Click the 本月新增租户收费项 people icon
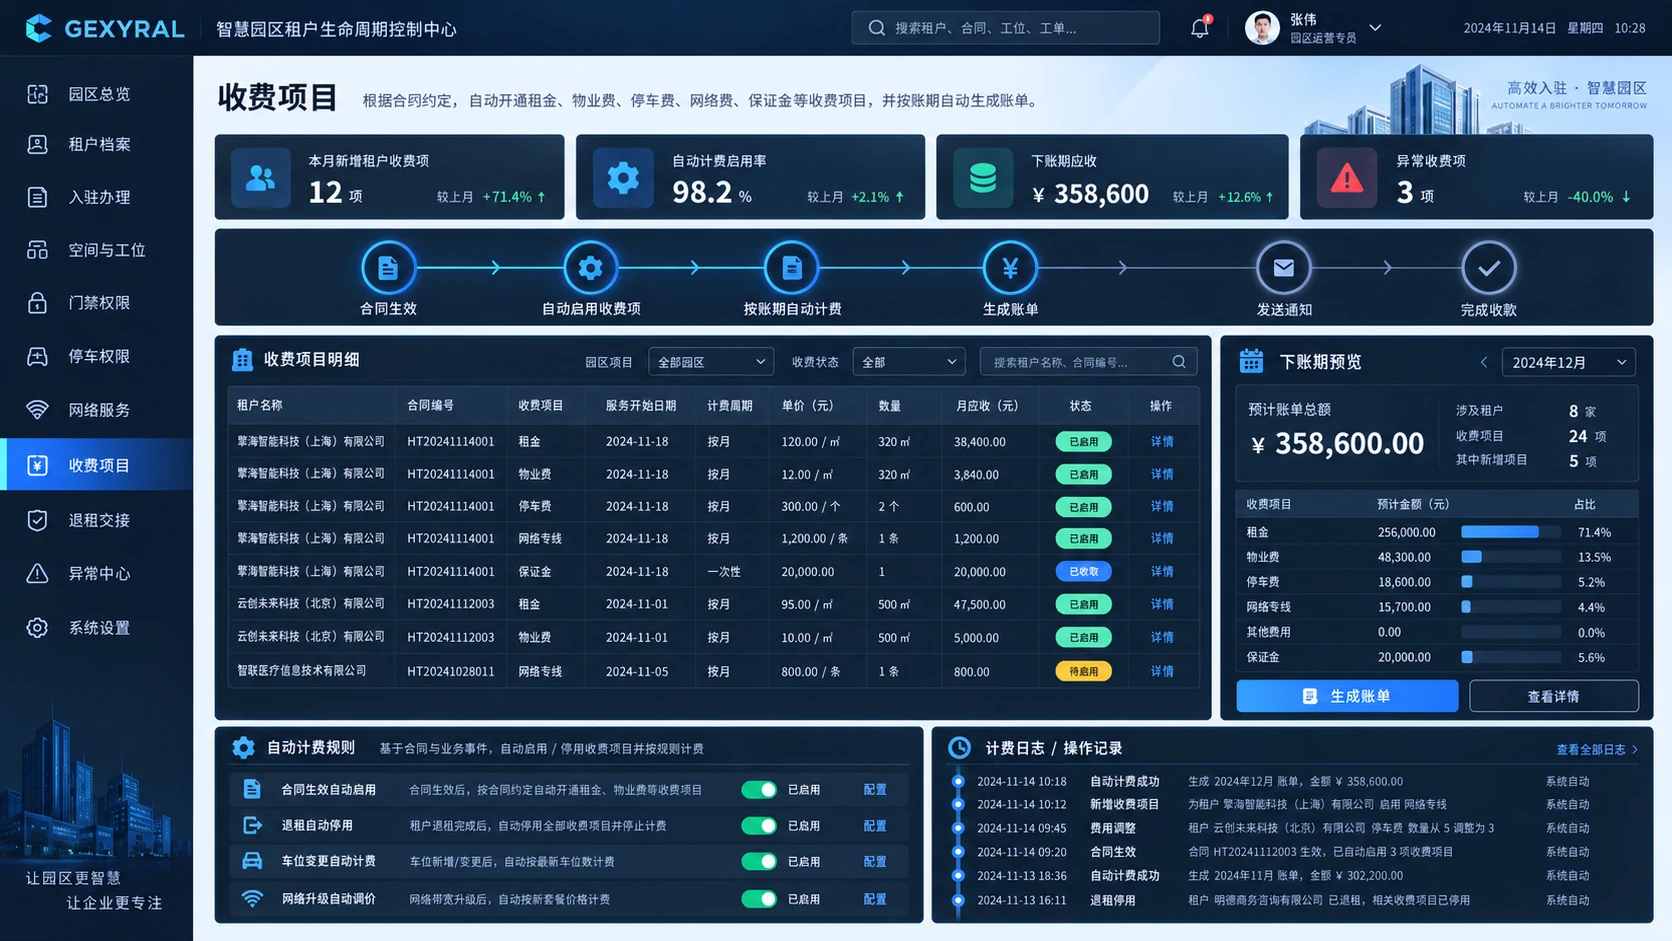 pos(261,178)
